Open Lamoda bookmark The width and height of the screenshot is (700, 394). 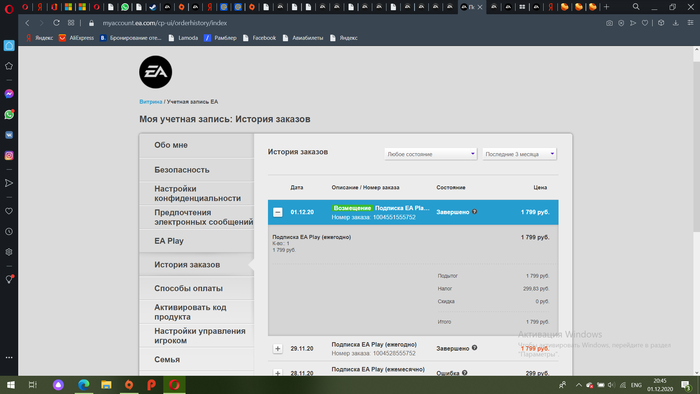[x=183, y=38]
